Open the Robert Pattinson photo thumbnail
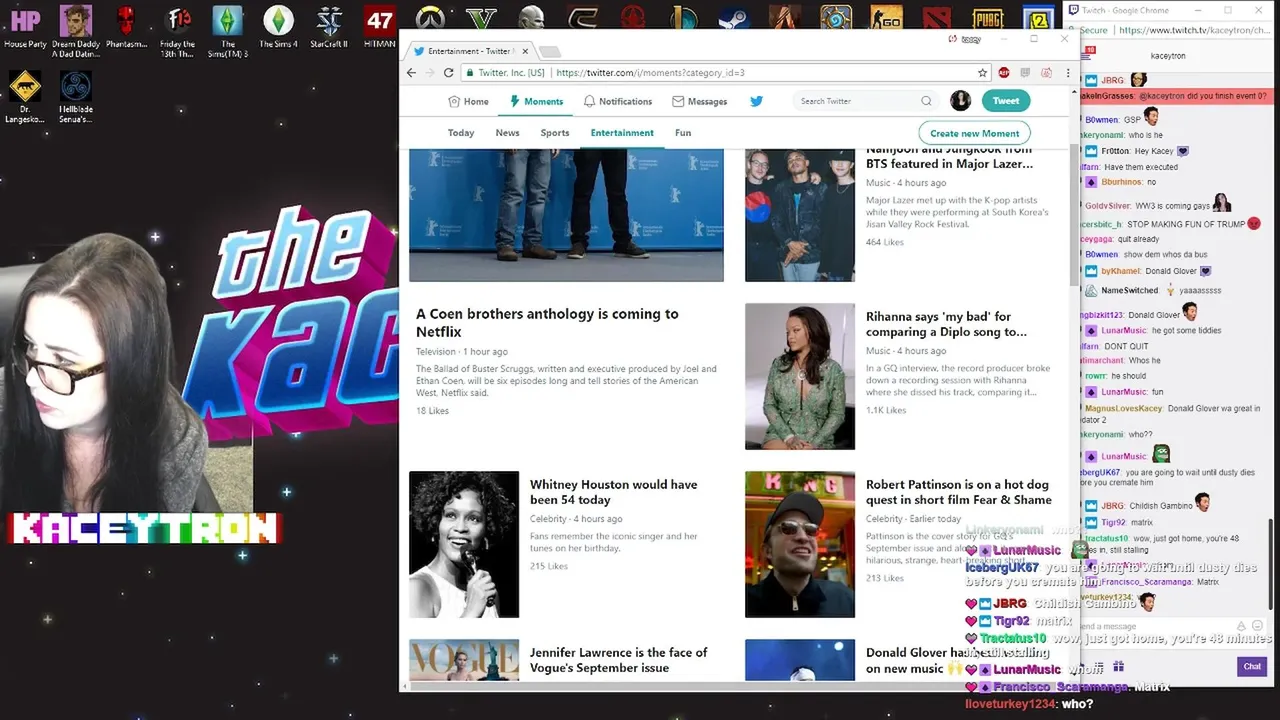This screenshot has height=720, width=1280. 800,544
